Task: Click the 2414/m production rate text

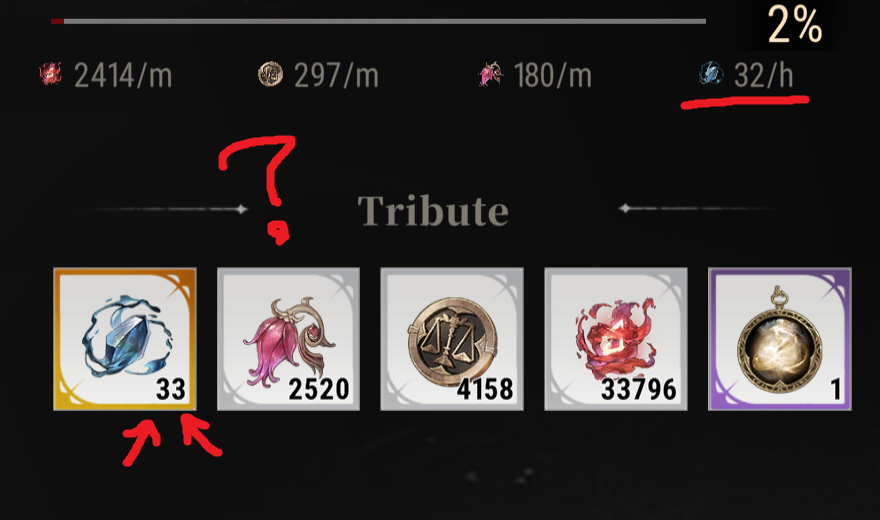Action: pyautogui.click(x=123, y=75)
